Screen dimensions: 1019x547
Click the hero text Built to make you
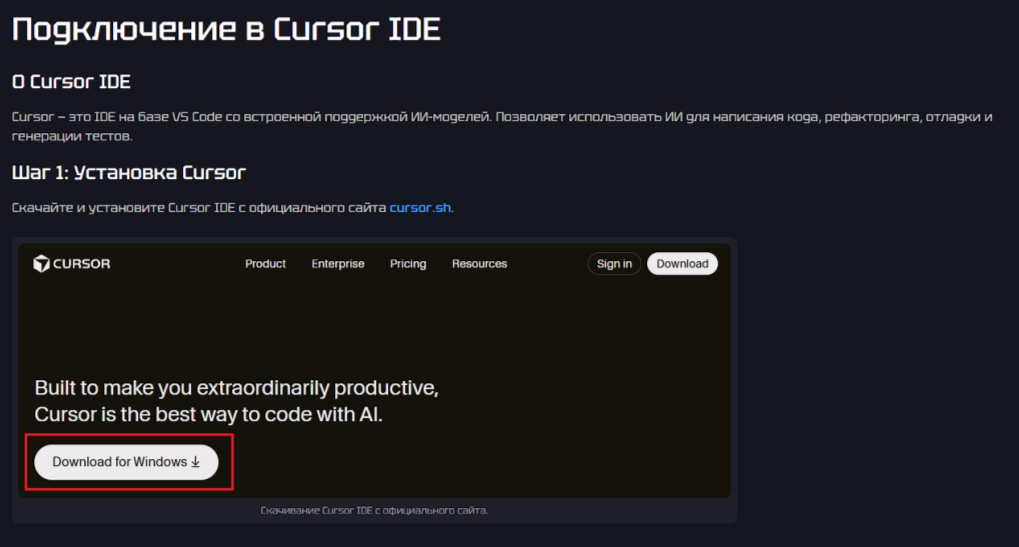[236, 388]
